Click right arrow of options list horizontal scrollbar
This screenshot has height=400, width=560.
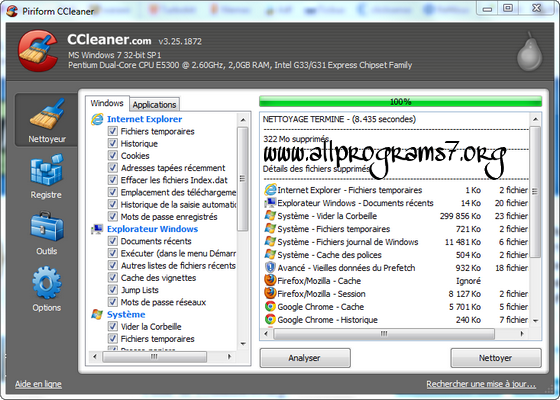pyautogui.click(x=229, y=356)
